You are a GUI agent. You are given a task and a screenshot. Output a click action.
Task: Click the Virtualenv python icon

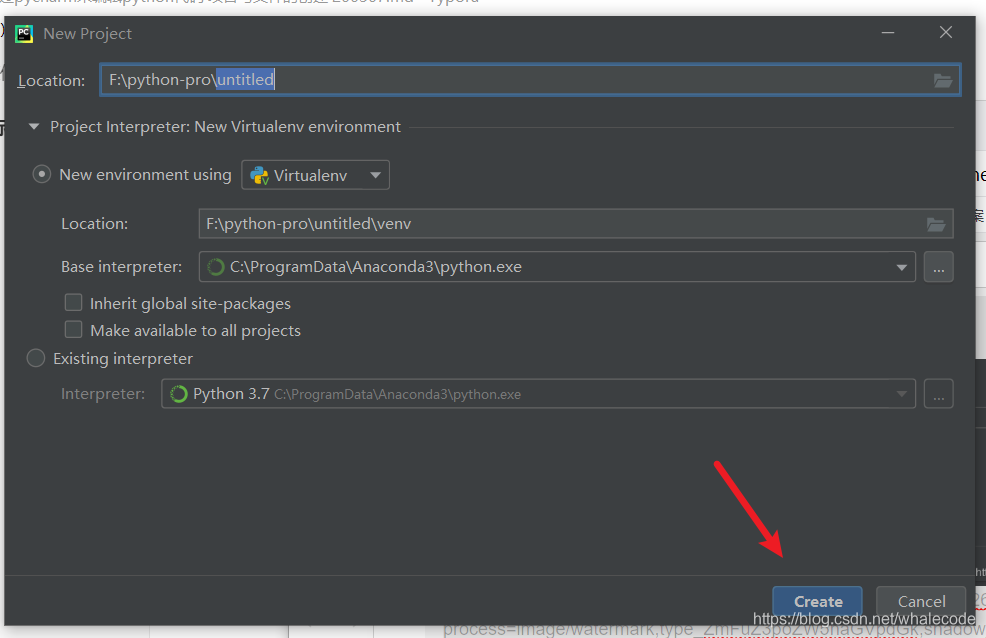pos(259,175)
